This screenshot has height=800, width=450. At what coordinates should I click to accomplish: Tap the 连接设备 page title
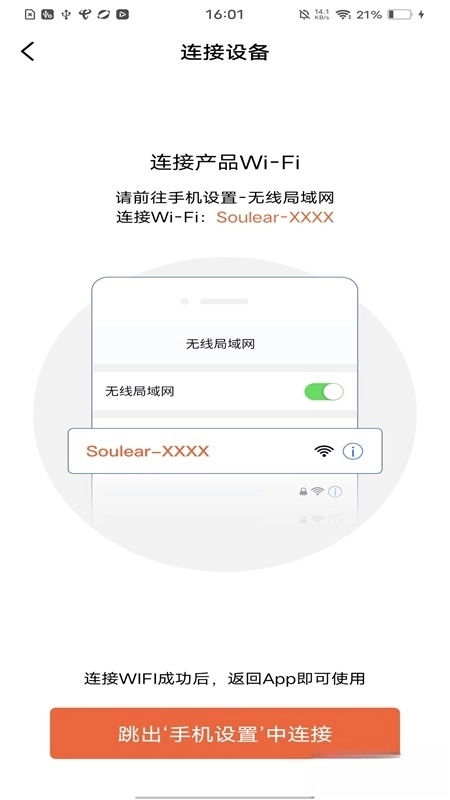(224, 52)
